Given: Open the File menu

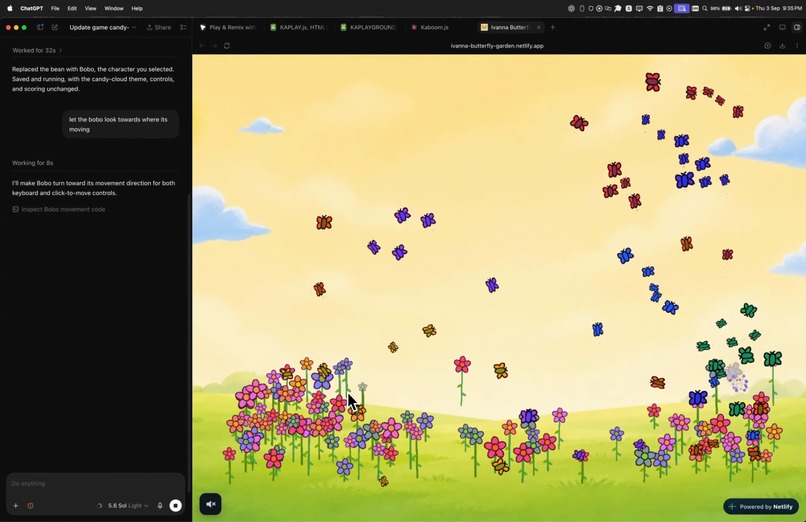Looking at the screenshot, I should point(55,8).
